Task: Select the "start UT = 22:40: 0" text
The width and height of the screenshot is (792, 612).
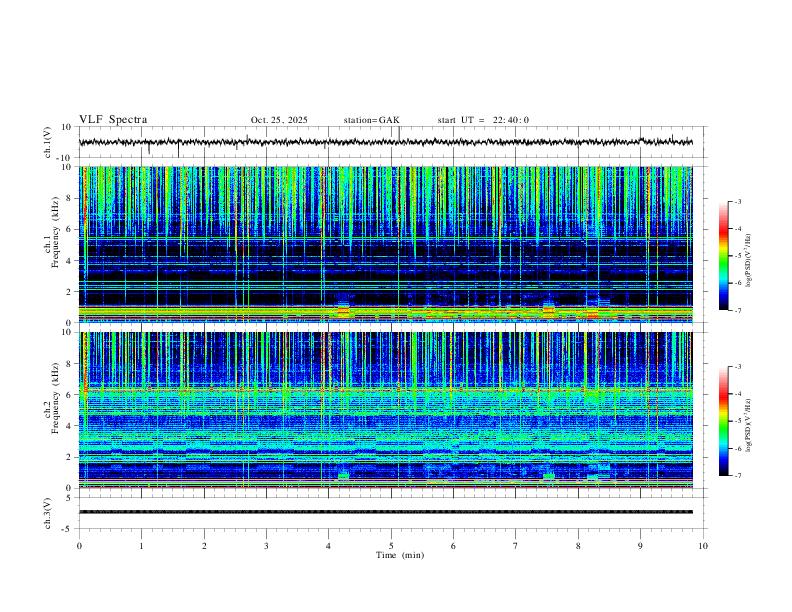Action: tap(483, 120)
